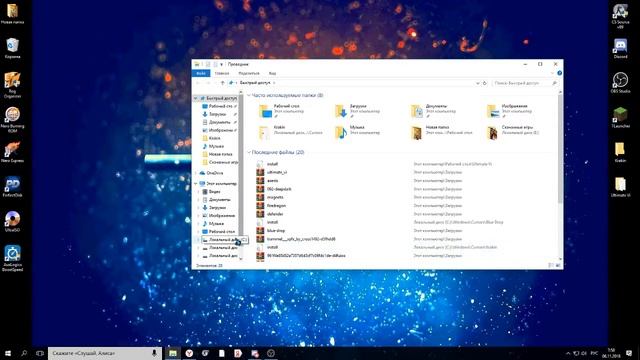This screenshot has width=640, height=360.
Task: Open Discord desktop shortcut
Action: pos(620,48)
